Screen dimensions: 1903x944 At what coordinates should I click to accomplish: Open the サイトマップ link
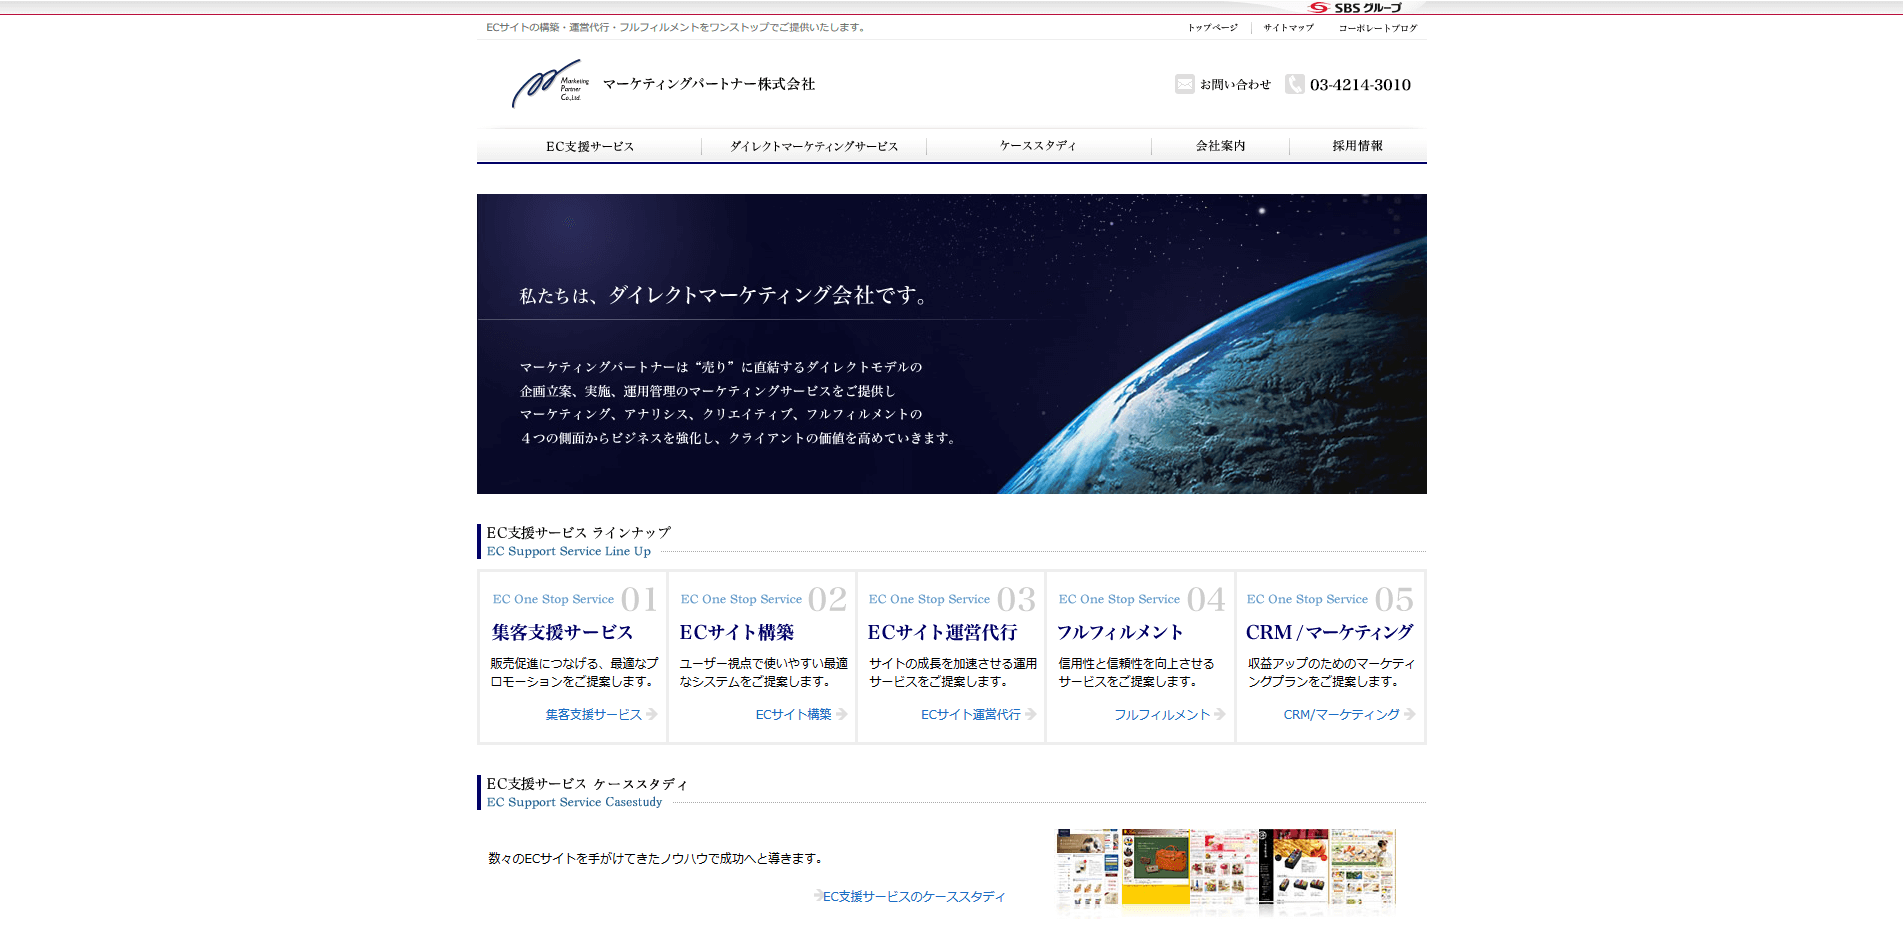pyautogui.click(x=1288, y=28)
